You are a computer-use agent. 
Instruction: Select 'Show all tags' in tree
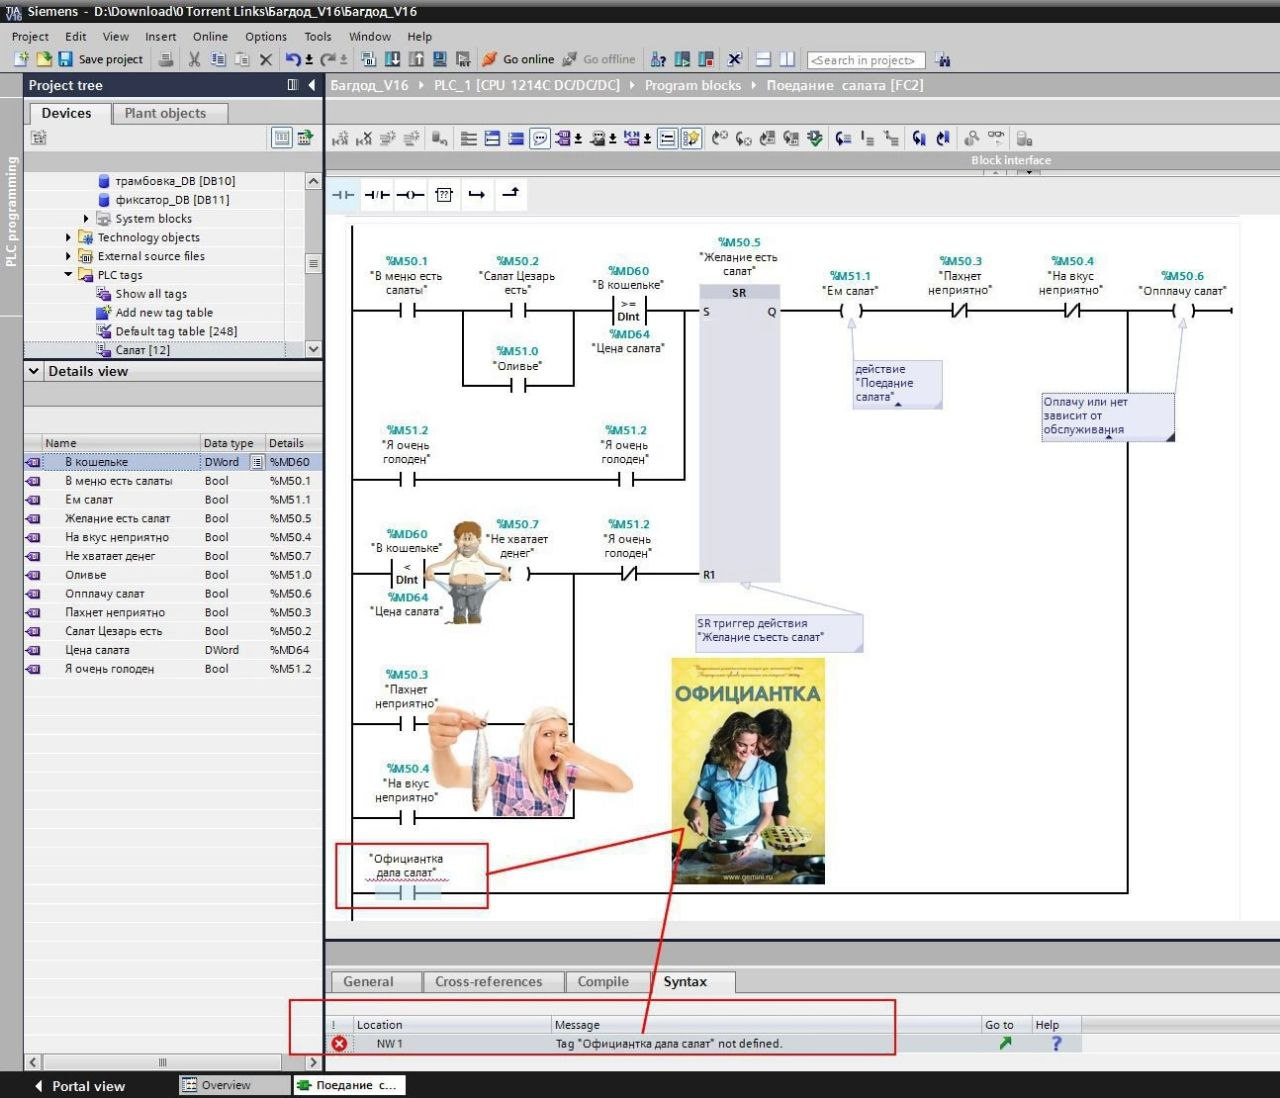[x=151, y=294]
